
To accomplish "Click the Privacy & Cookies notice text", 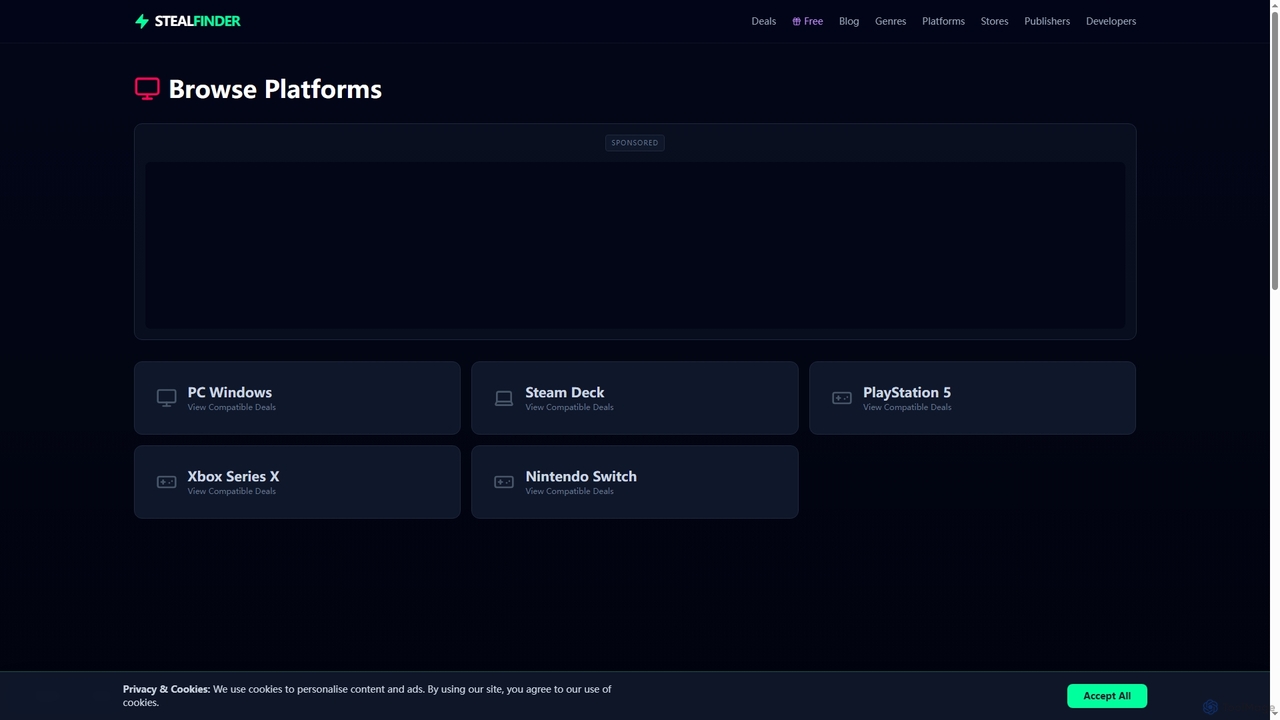I will click(x=367, y=695).
